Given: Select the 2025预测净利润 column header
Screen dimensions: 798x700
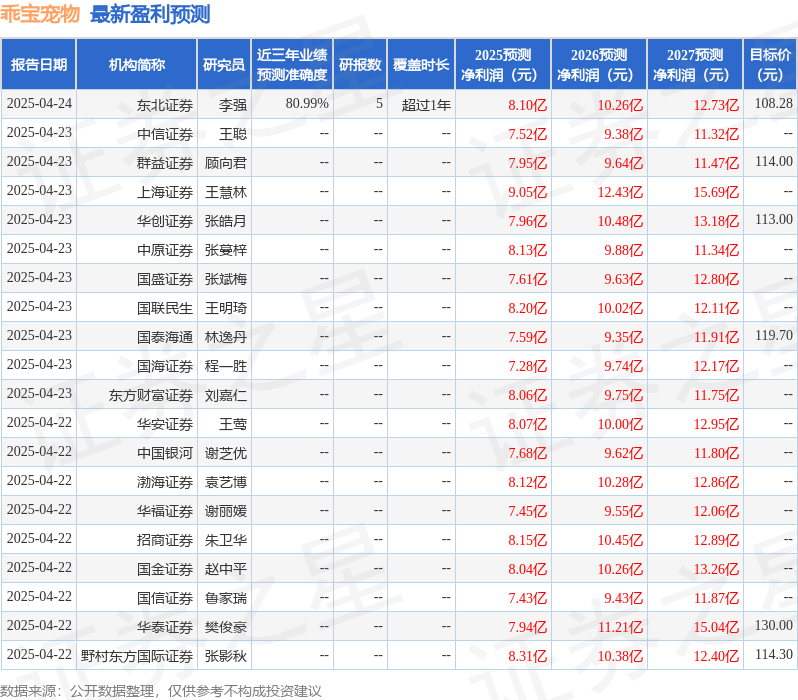Looking at the screenshot, I should pos(503,65).
